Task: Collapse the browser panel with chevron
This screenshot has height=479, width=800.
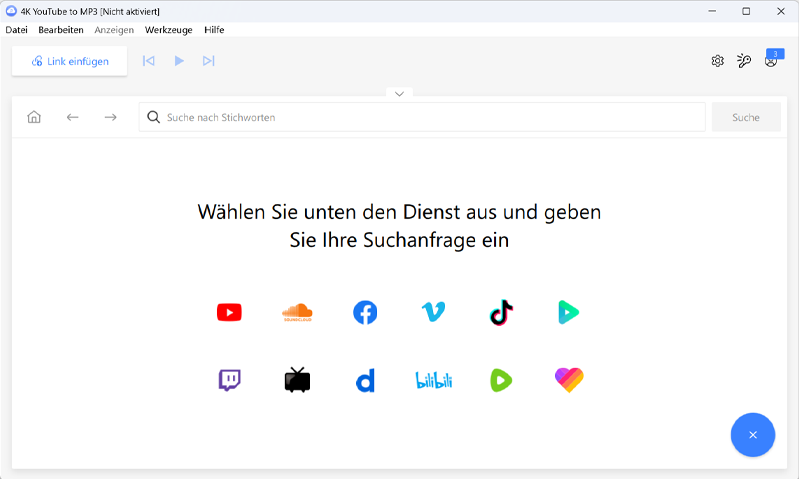Action: coord(399,93)
